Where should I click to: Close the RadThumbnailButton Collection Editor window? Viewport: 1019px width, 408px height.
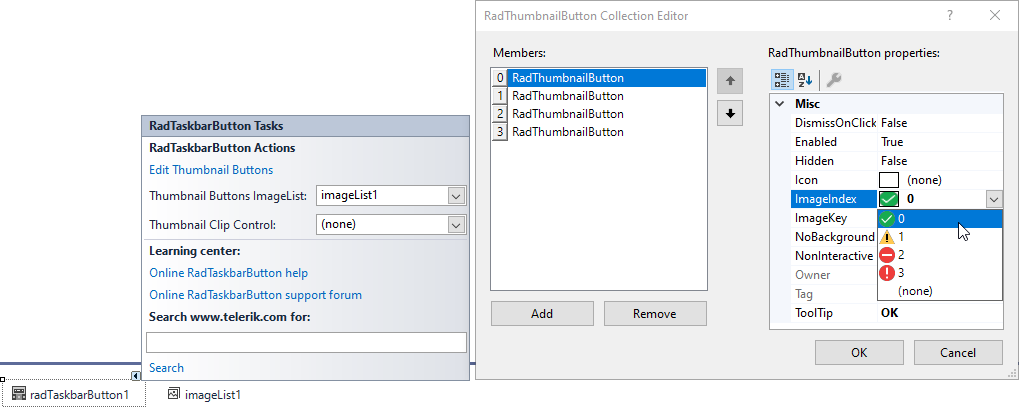[994, 16]
